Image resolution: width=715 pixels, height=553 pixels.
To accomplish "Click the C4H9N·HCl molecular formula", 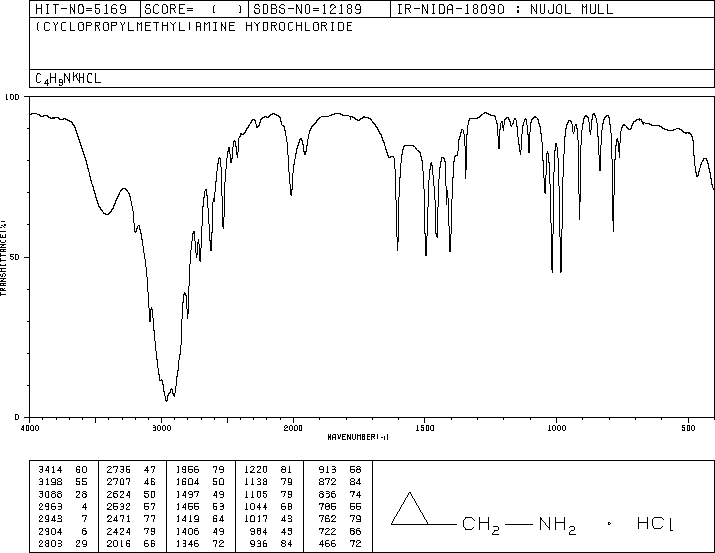I will (x=68, y=79).
